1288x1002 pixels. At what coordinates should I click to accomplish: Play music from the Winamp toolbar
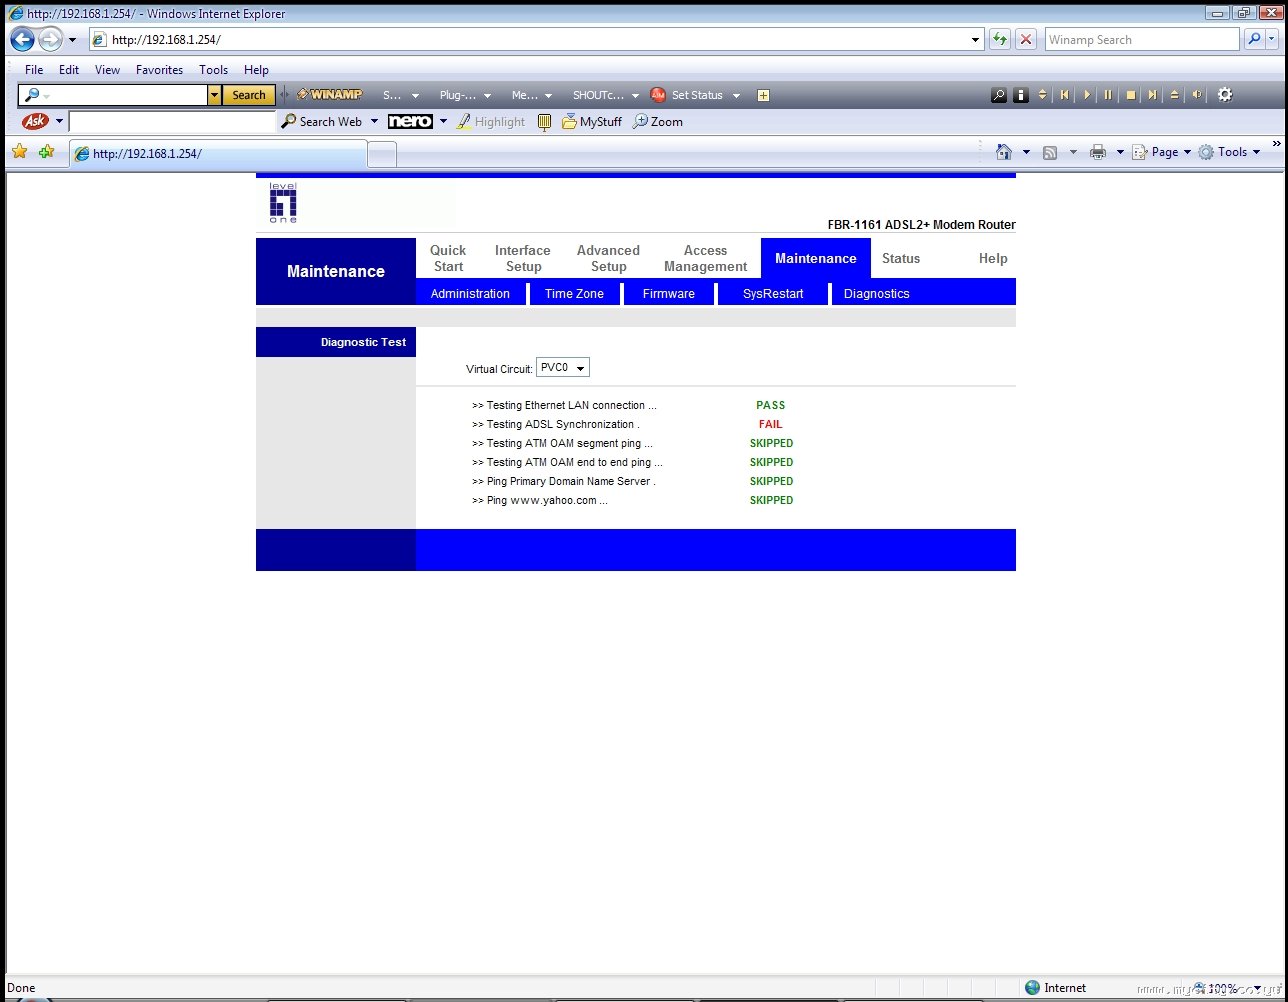tap(1087, 95)
